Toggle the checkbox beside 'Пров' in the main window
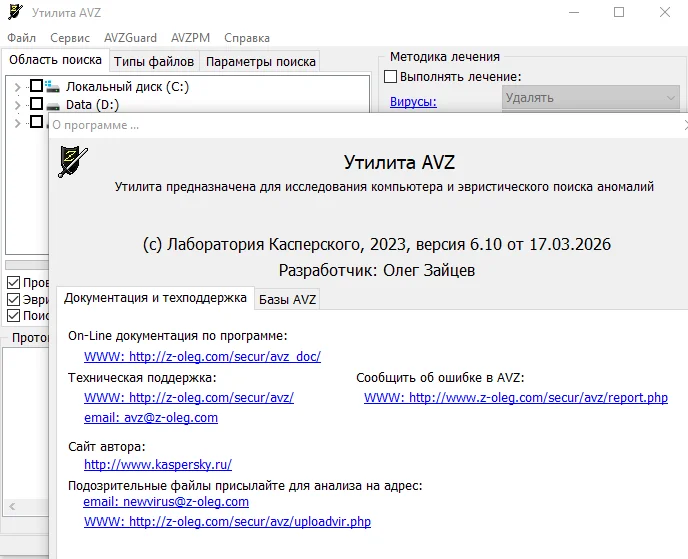The height and width of the screenshot is (559, 688). [x=14, y=283]
